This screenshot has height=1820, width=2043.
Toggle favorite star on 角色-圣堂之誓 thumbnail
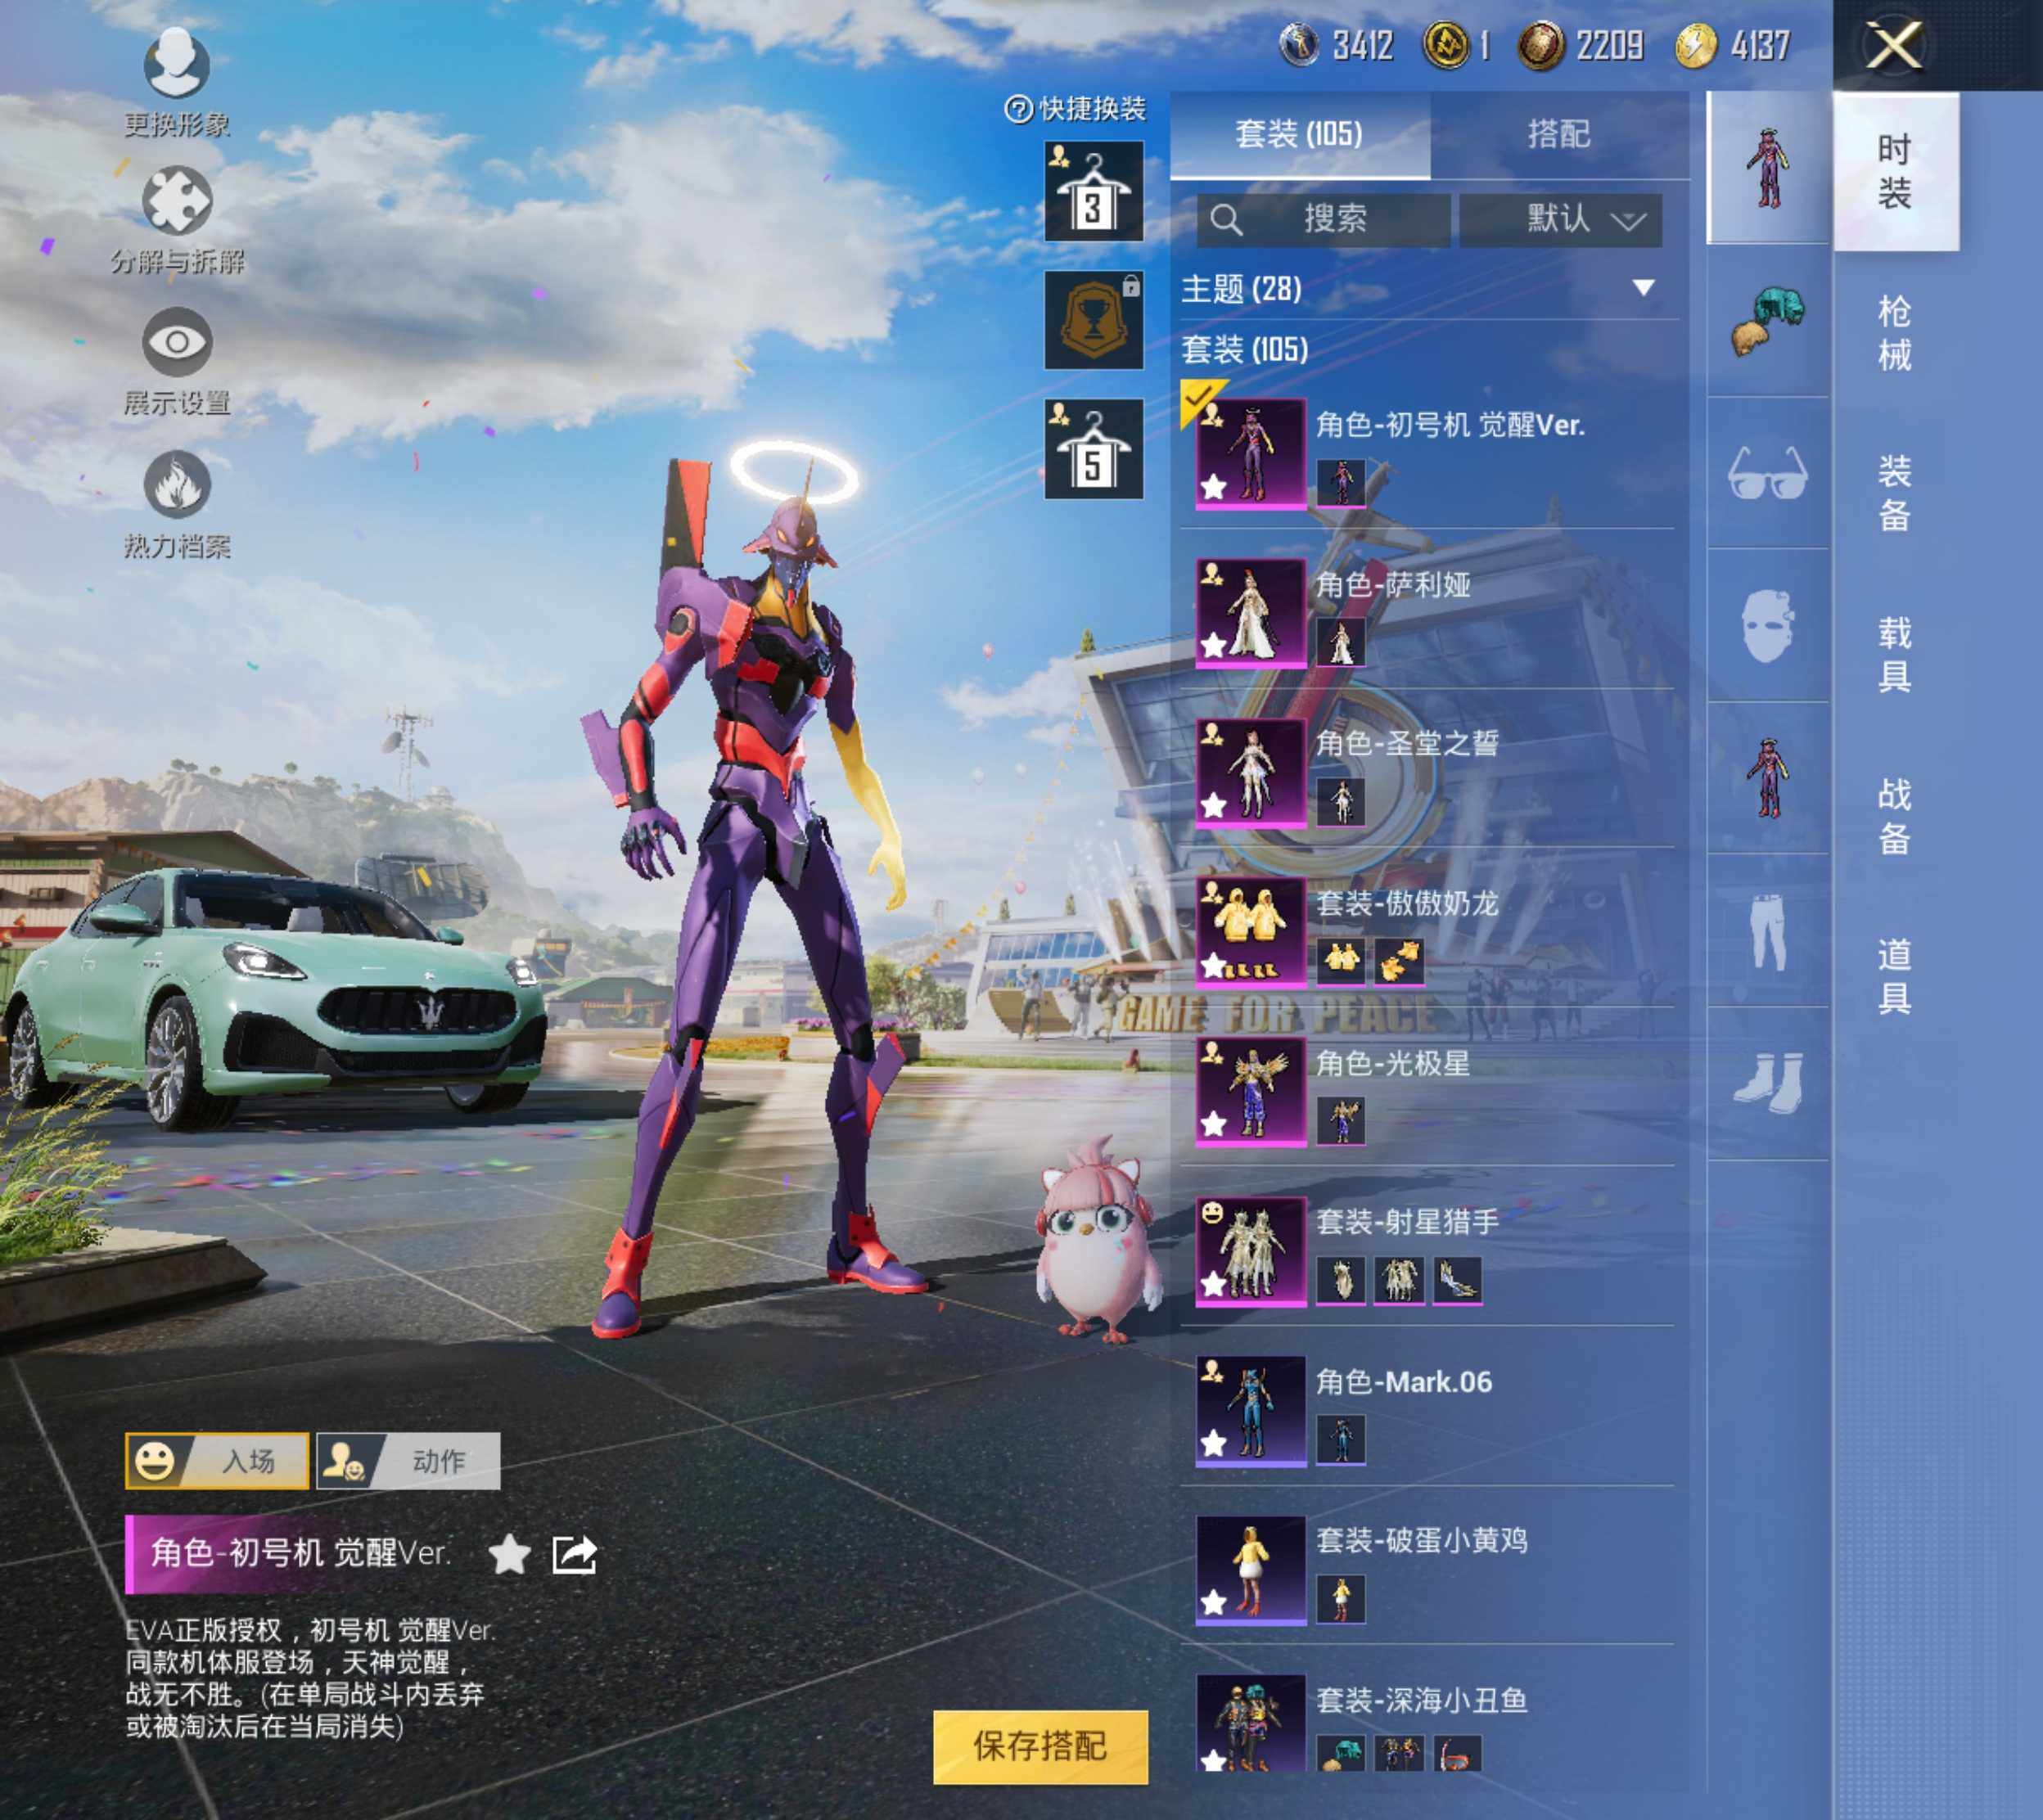(x=1214, y=805)
